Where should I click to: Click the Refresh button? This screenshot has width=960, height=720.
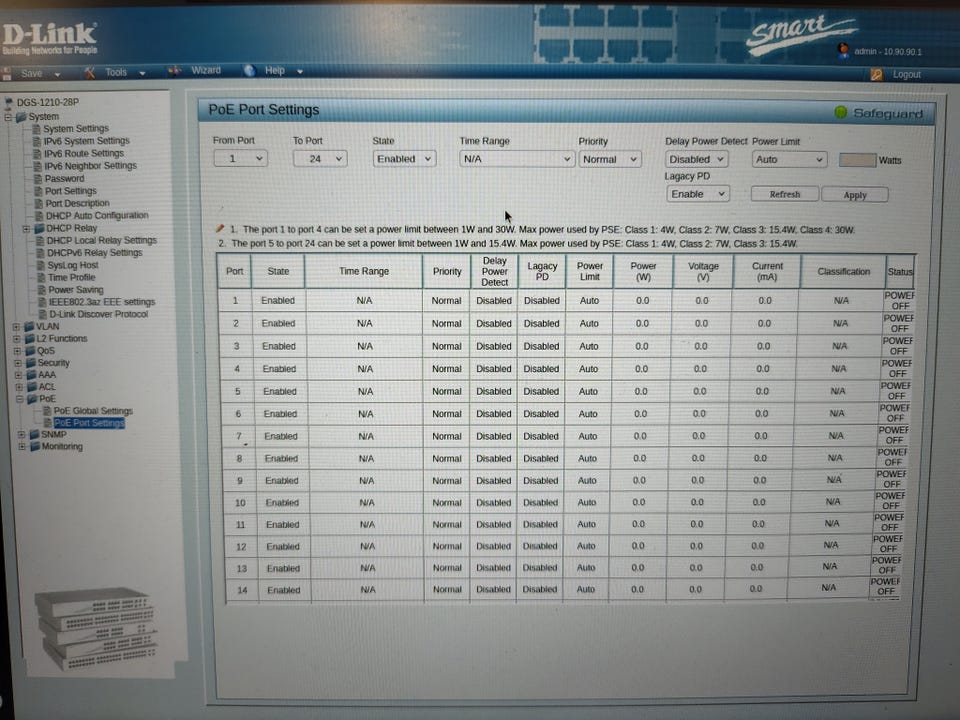[784, 194]
